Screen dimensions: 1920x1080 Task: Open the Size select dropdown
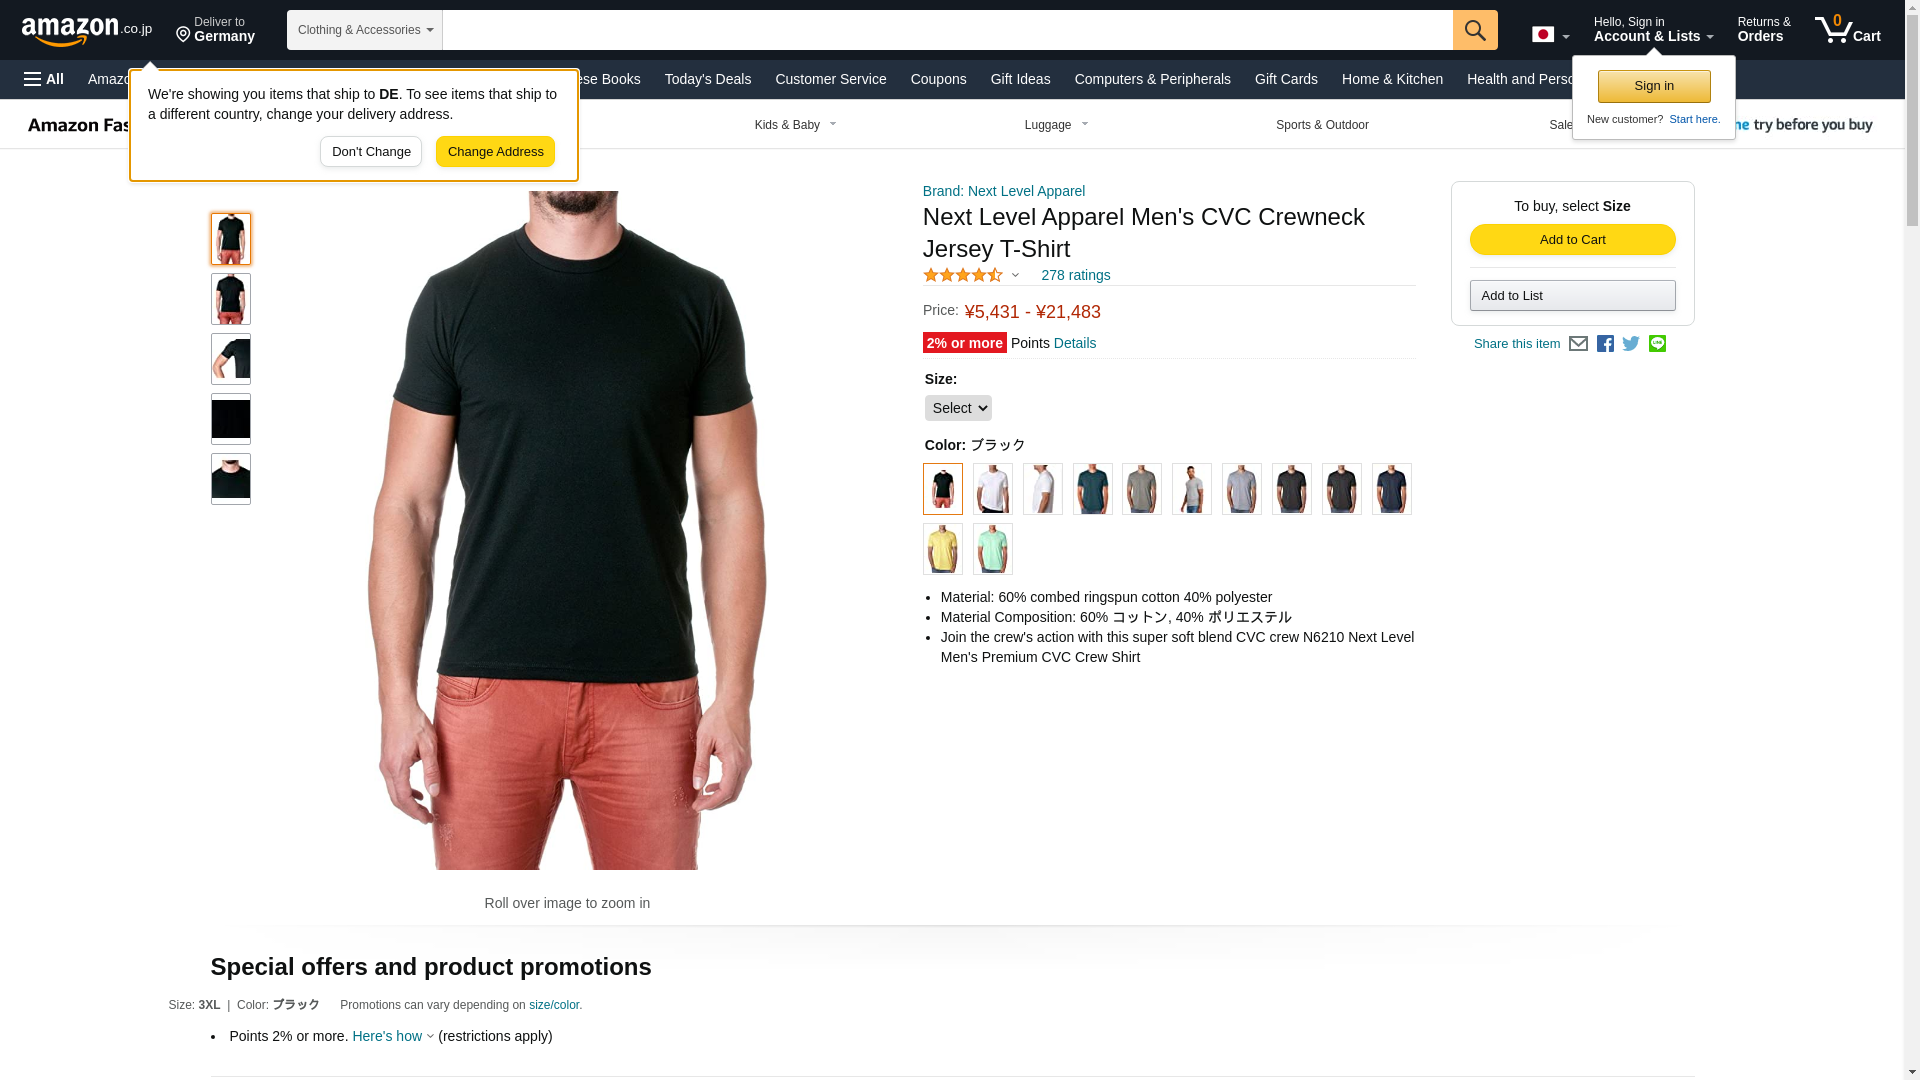(x=958, y=408)
